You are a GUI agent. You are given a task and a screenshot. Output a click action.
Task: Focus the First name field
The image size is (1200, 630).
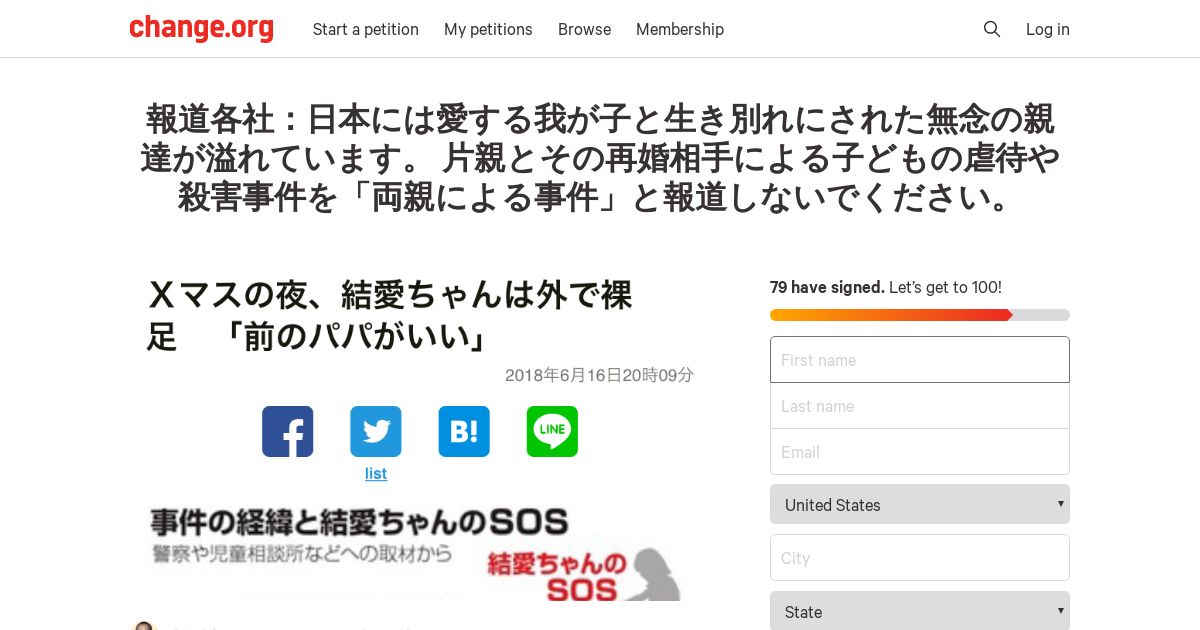pos(920,359)
